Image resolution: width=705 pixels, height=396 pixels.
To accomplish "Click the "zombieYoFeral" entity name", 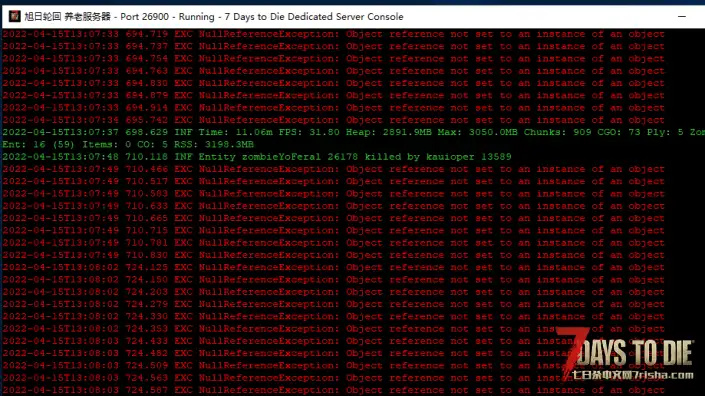I will 281,157.
